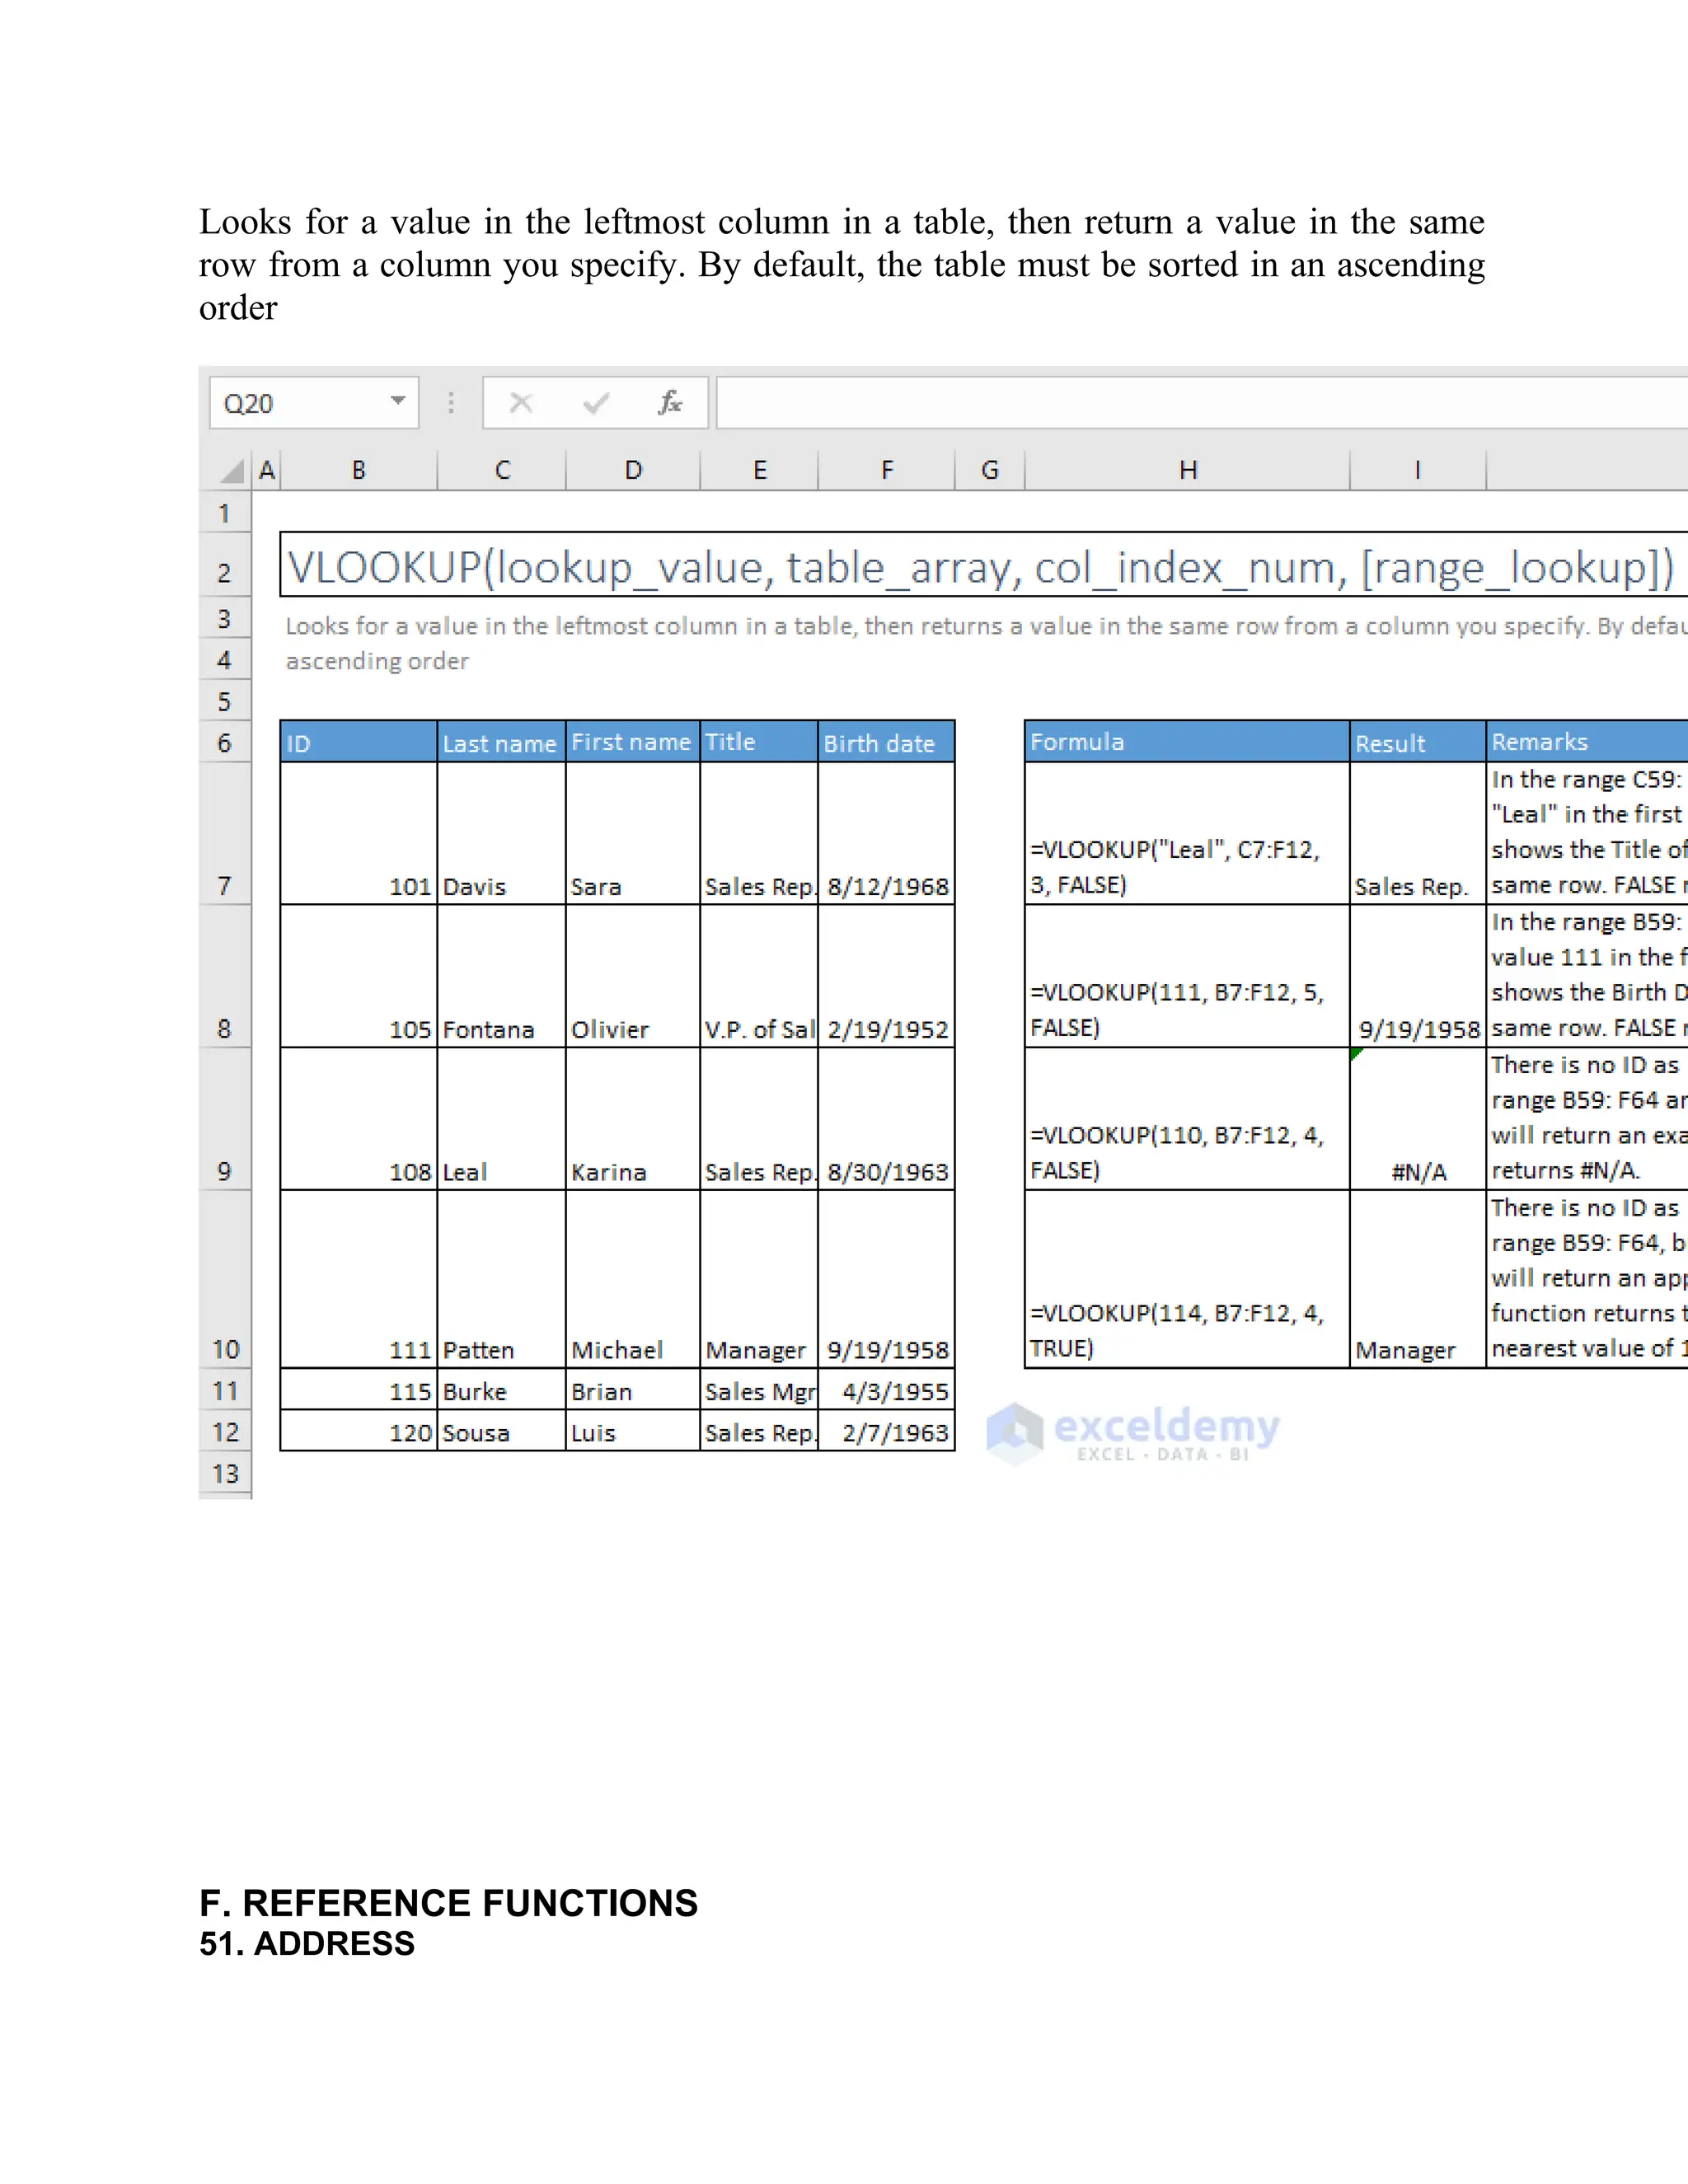The height and width of the screenshot is (2184, 1688).
Task: Select column H header
Action: pos(1188,470)
